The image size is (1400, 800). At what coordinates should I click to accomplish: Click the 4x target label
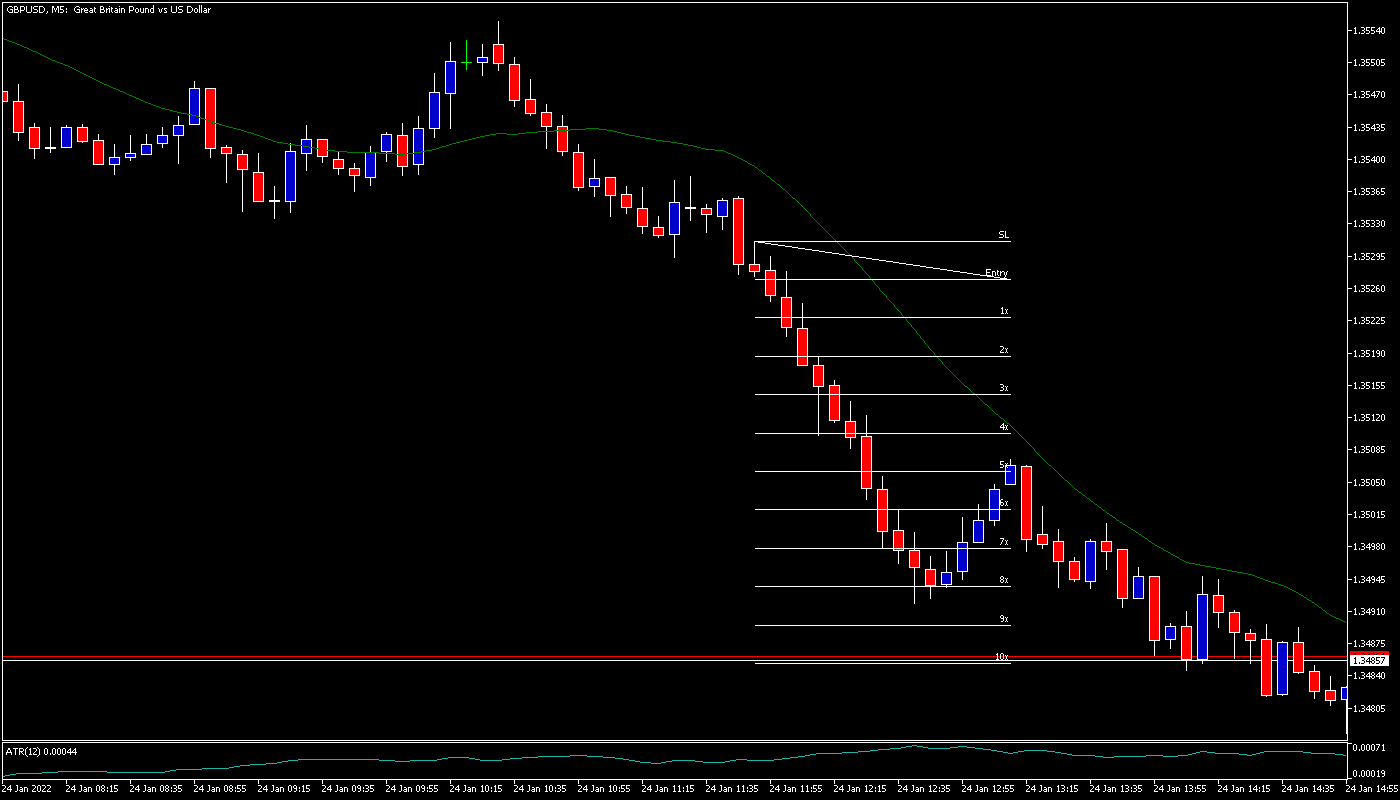click(1004, 427)
